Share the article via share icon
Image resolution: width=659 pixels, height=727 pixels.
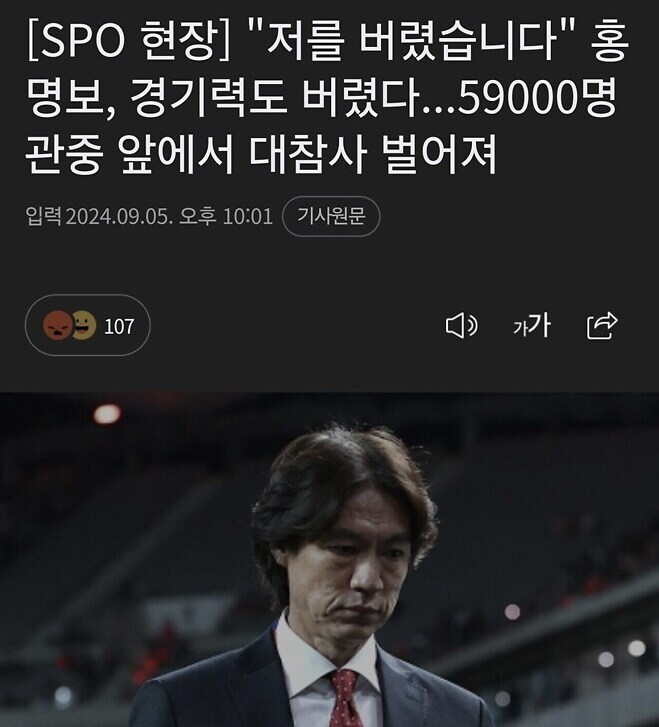(x=602, y=325)
